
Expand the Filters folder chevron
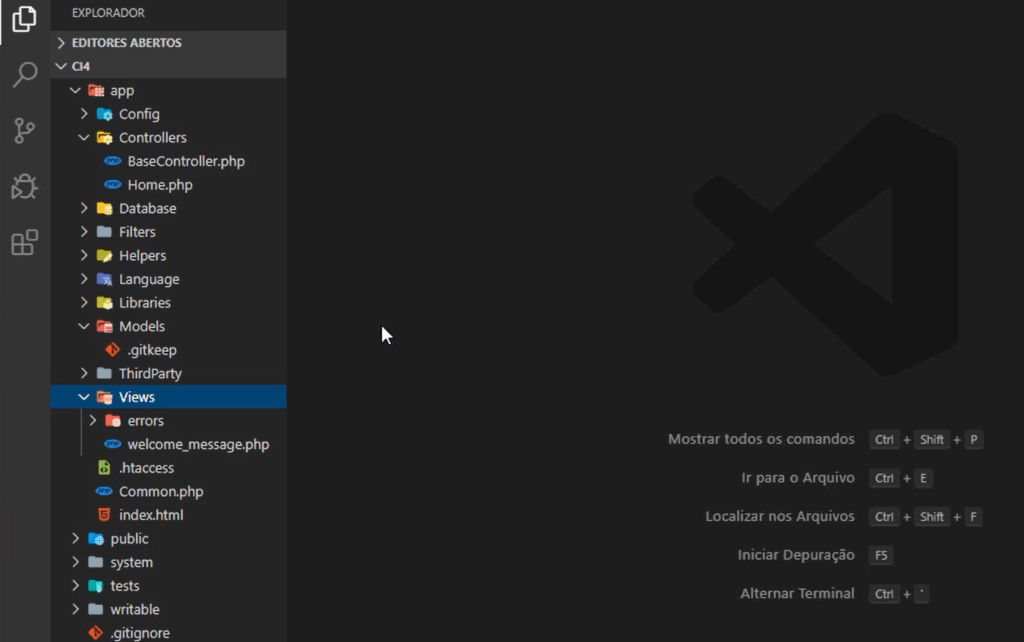(x=84, y=232)
